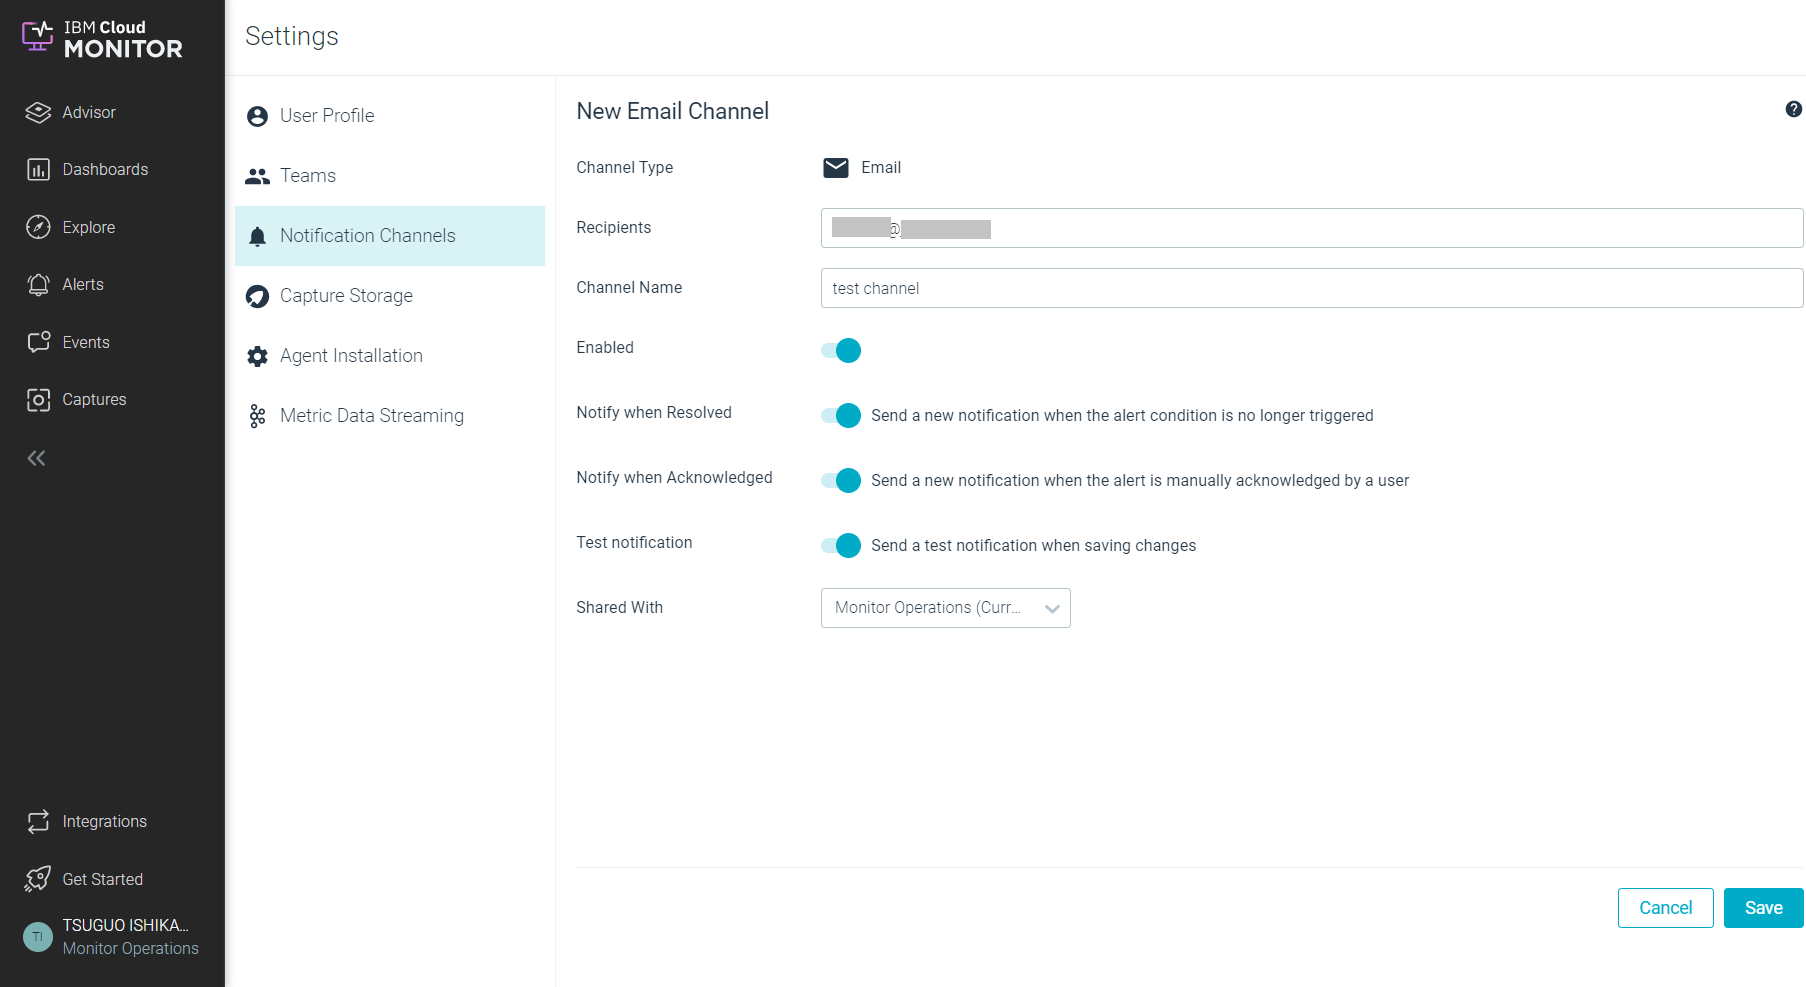This screenshot has width=1806, height=987.
Task: Open the Shared With dropdown
Action: (946, 608)
